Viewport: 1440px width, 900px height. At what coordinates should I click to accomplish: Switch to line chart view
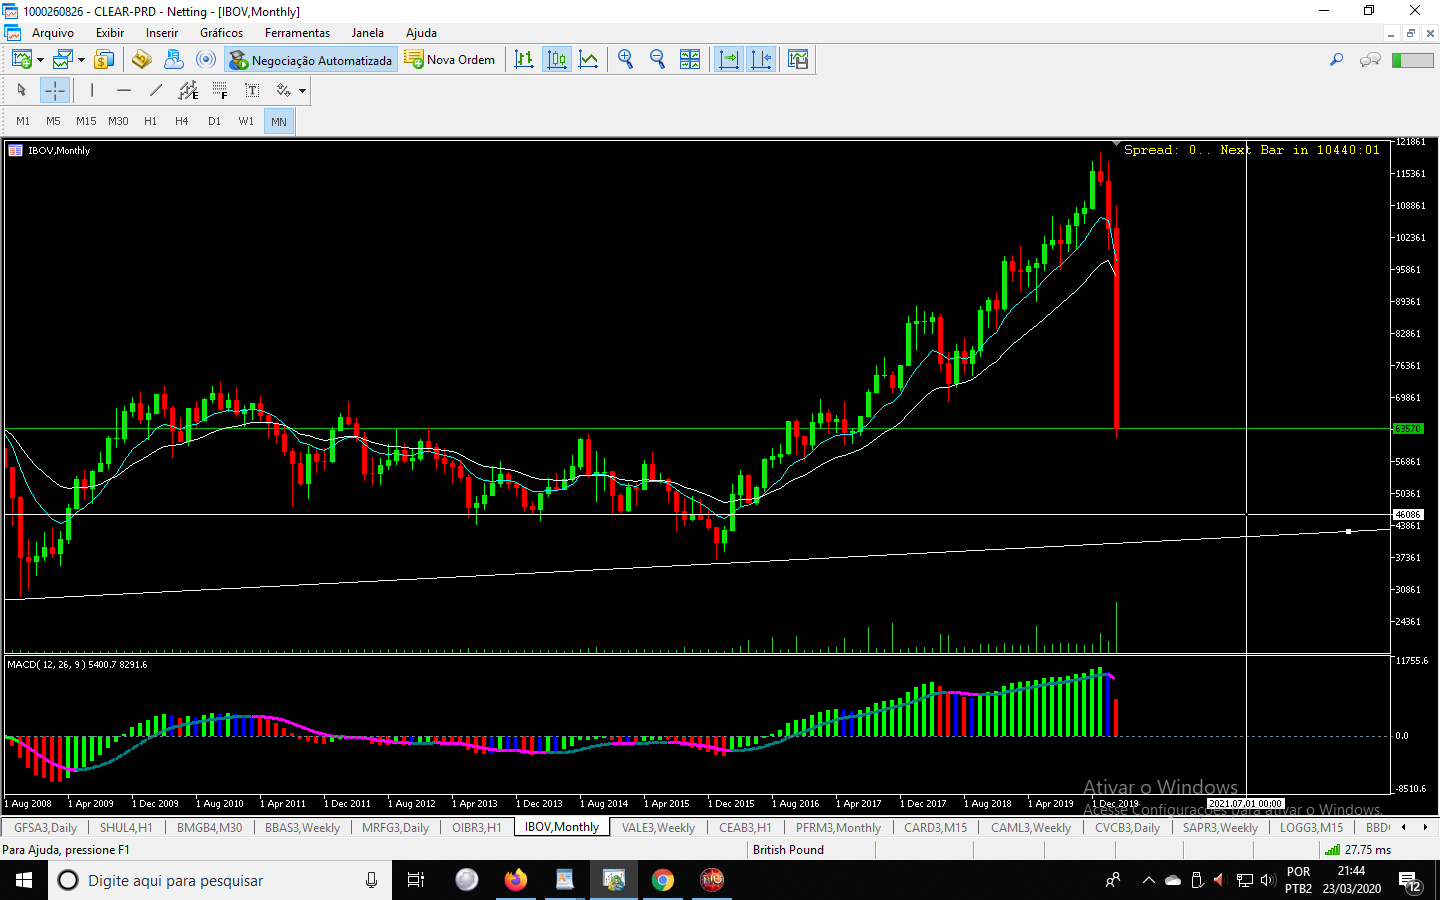(x=589, y=60)
